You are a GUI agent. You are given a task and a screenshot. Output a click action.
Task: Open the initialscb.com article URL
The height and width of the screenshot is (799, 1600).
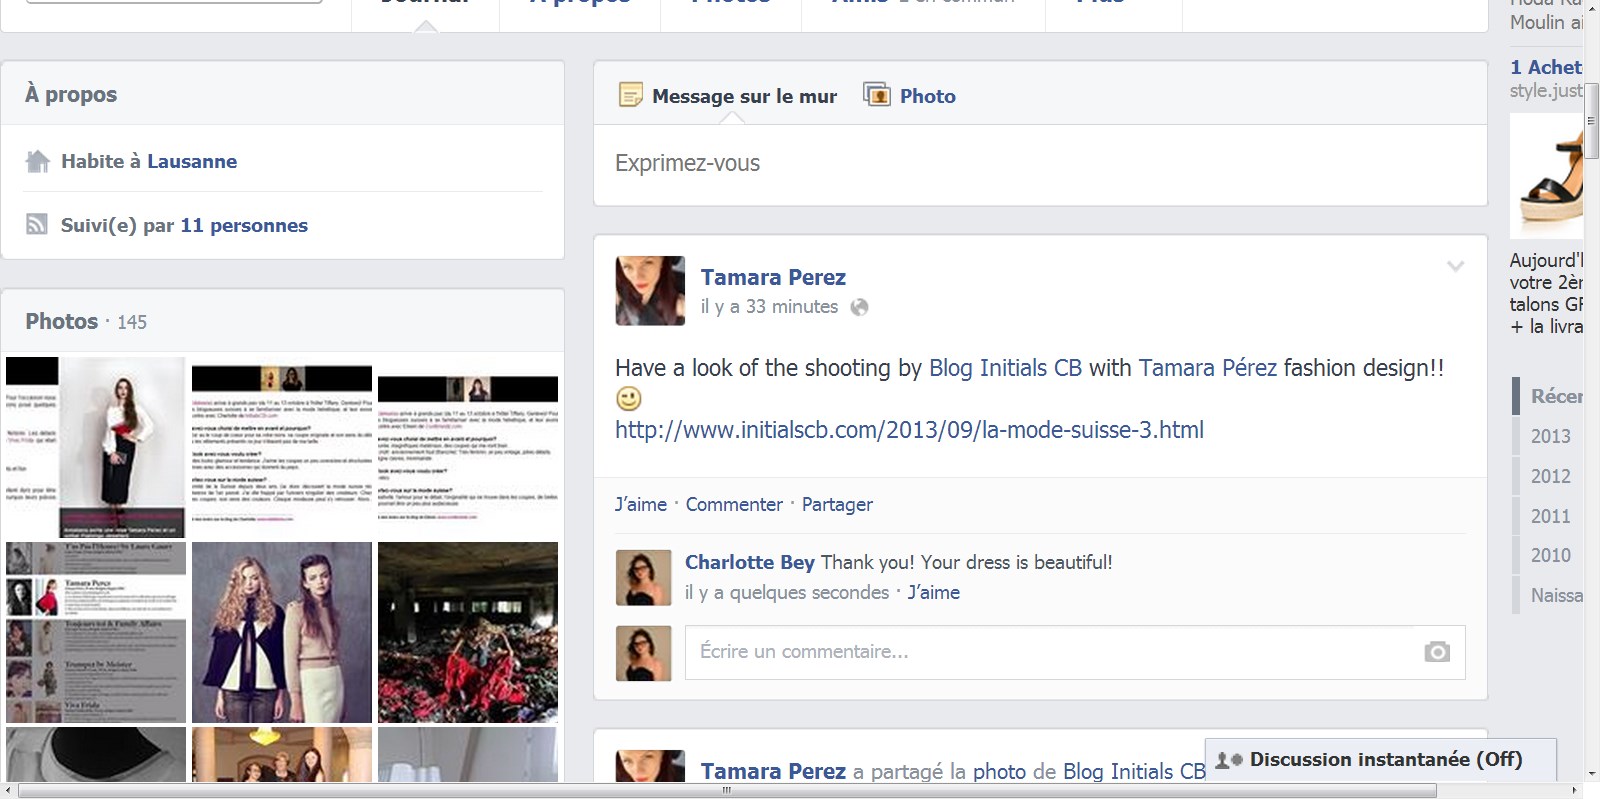click(909, 430)
